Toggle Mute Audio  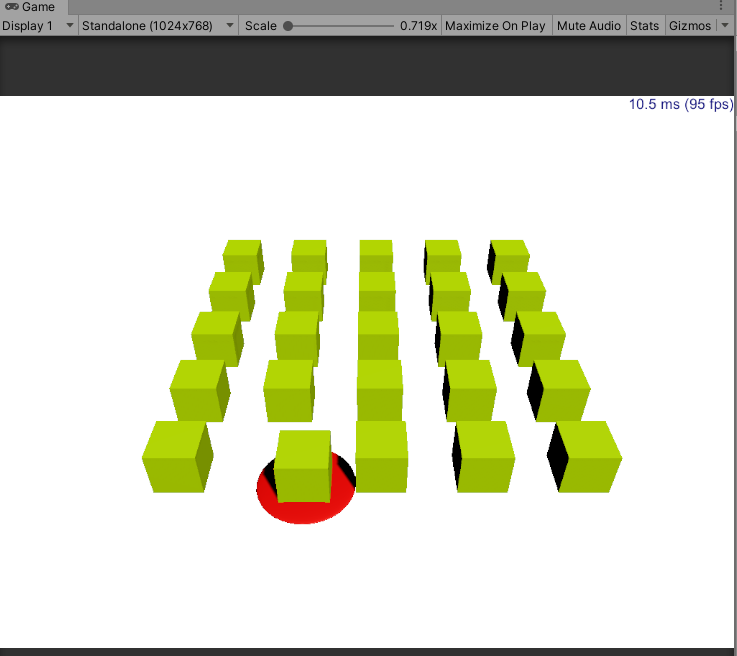pyautogui.click(x=588, y=26)
